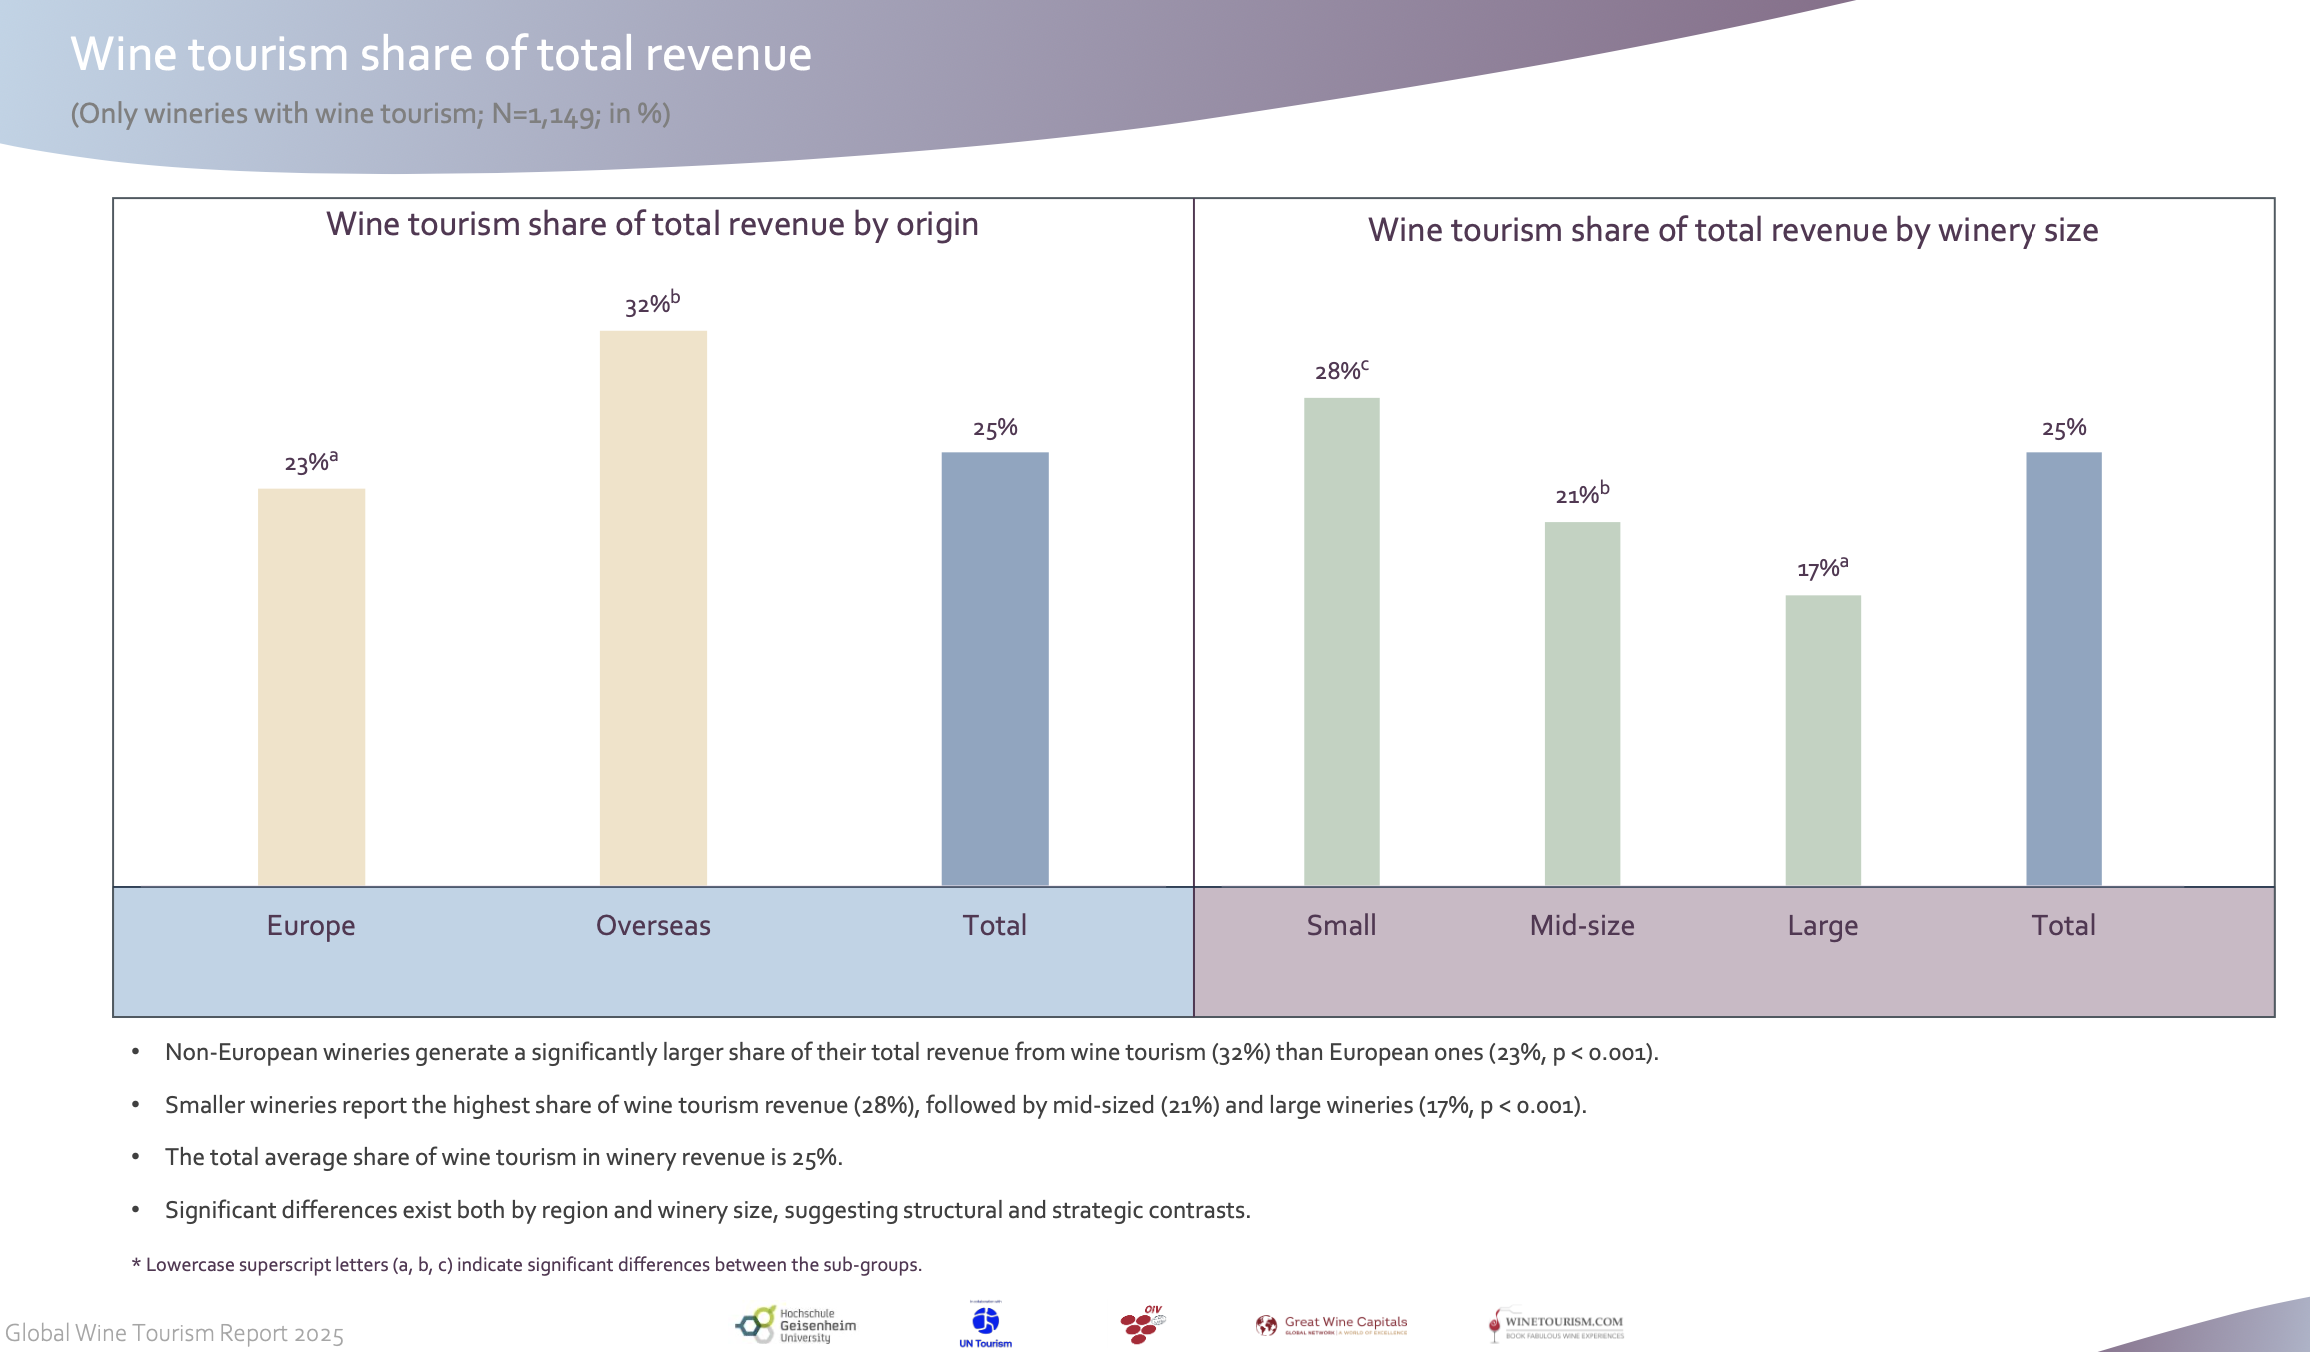Click the 'by winery size' chart heading
Viewport: 2310px width, 1352px height.
(x=1733, y=230)
